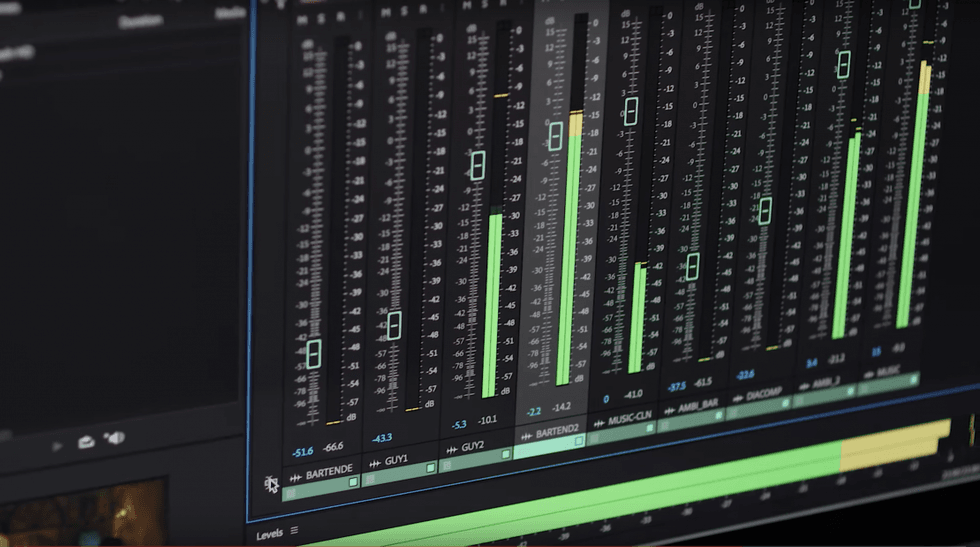Click the BARTENDE volume fader handle
980x547 pixels.
(x=314, y=354)
